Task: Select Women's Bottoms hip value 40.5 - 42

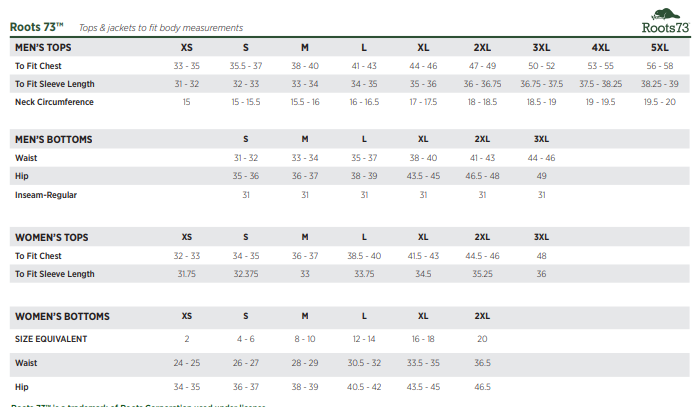Action: [364, 386]
